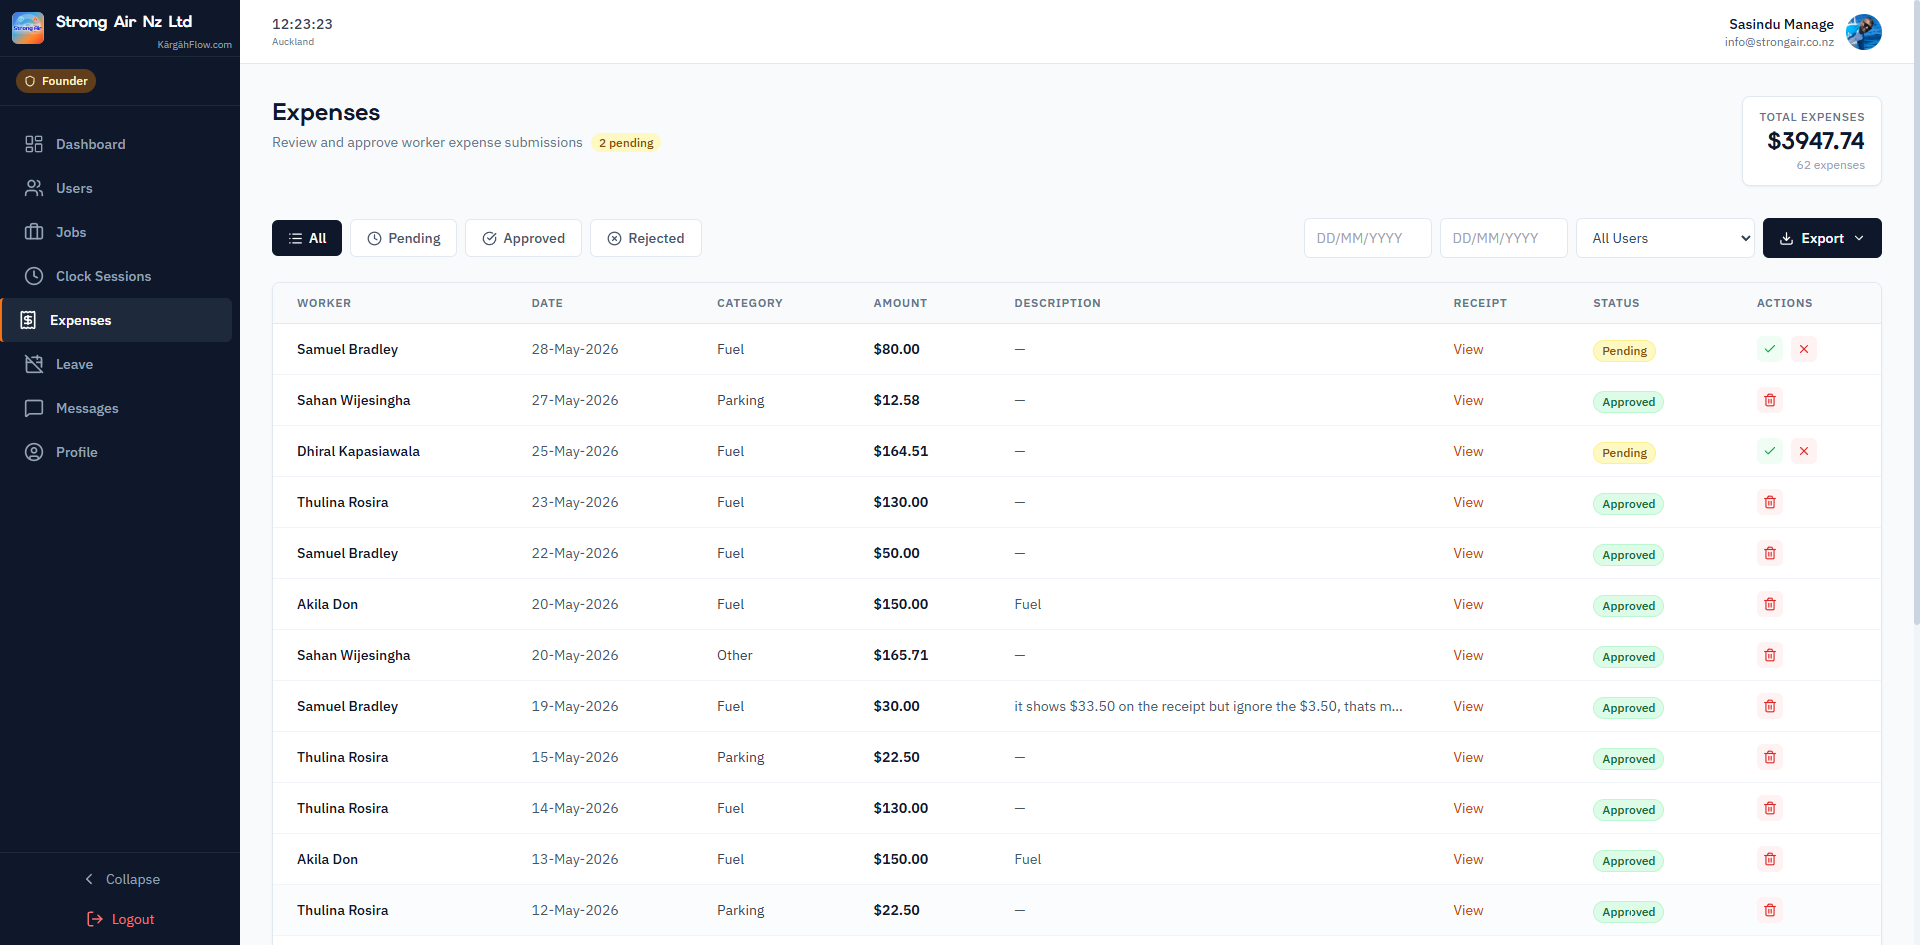Collapse the sidebar
Screen dimensions: 1920x945
120,879
